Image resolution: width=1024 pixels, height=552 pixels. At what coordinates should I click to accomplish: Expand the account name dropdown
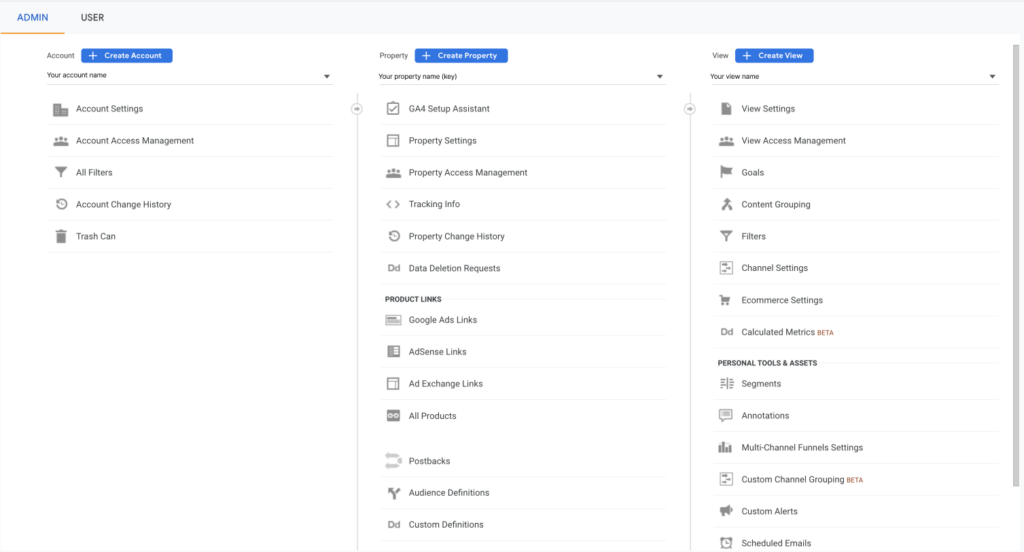click(326, 76)
